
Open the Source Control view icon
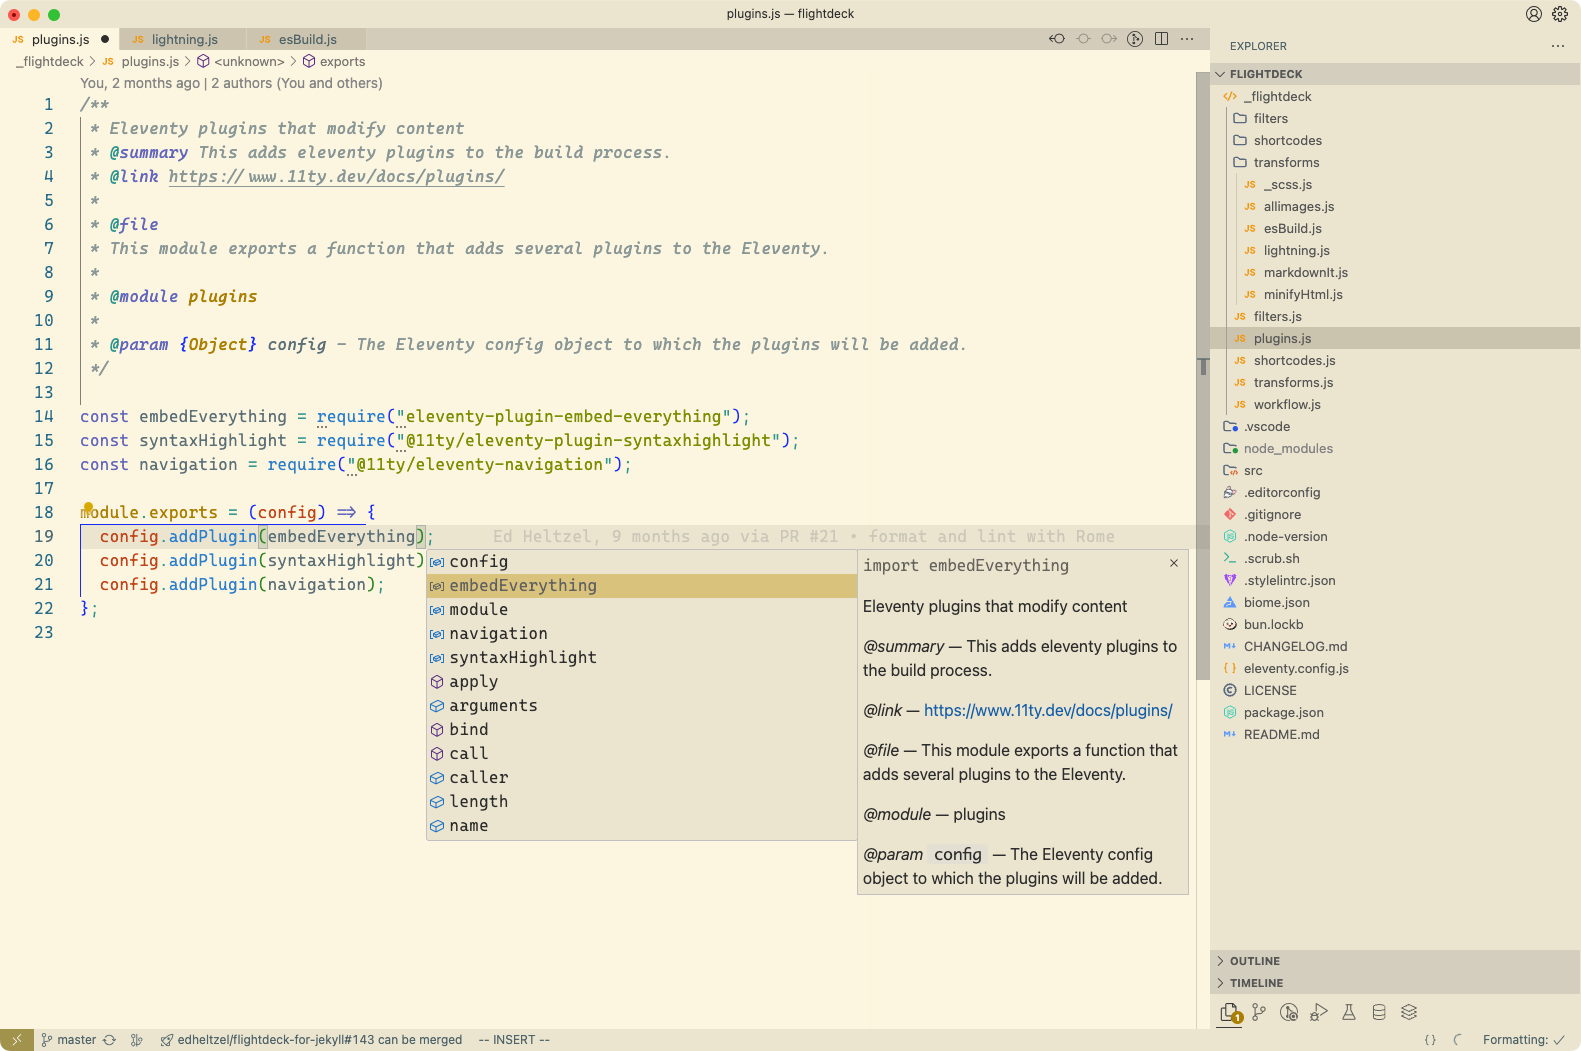pos(1259,1012)
